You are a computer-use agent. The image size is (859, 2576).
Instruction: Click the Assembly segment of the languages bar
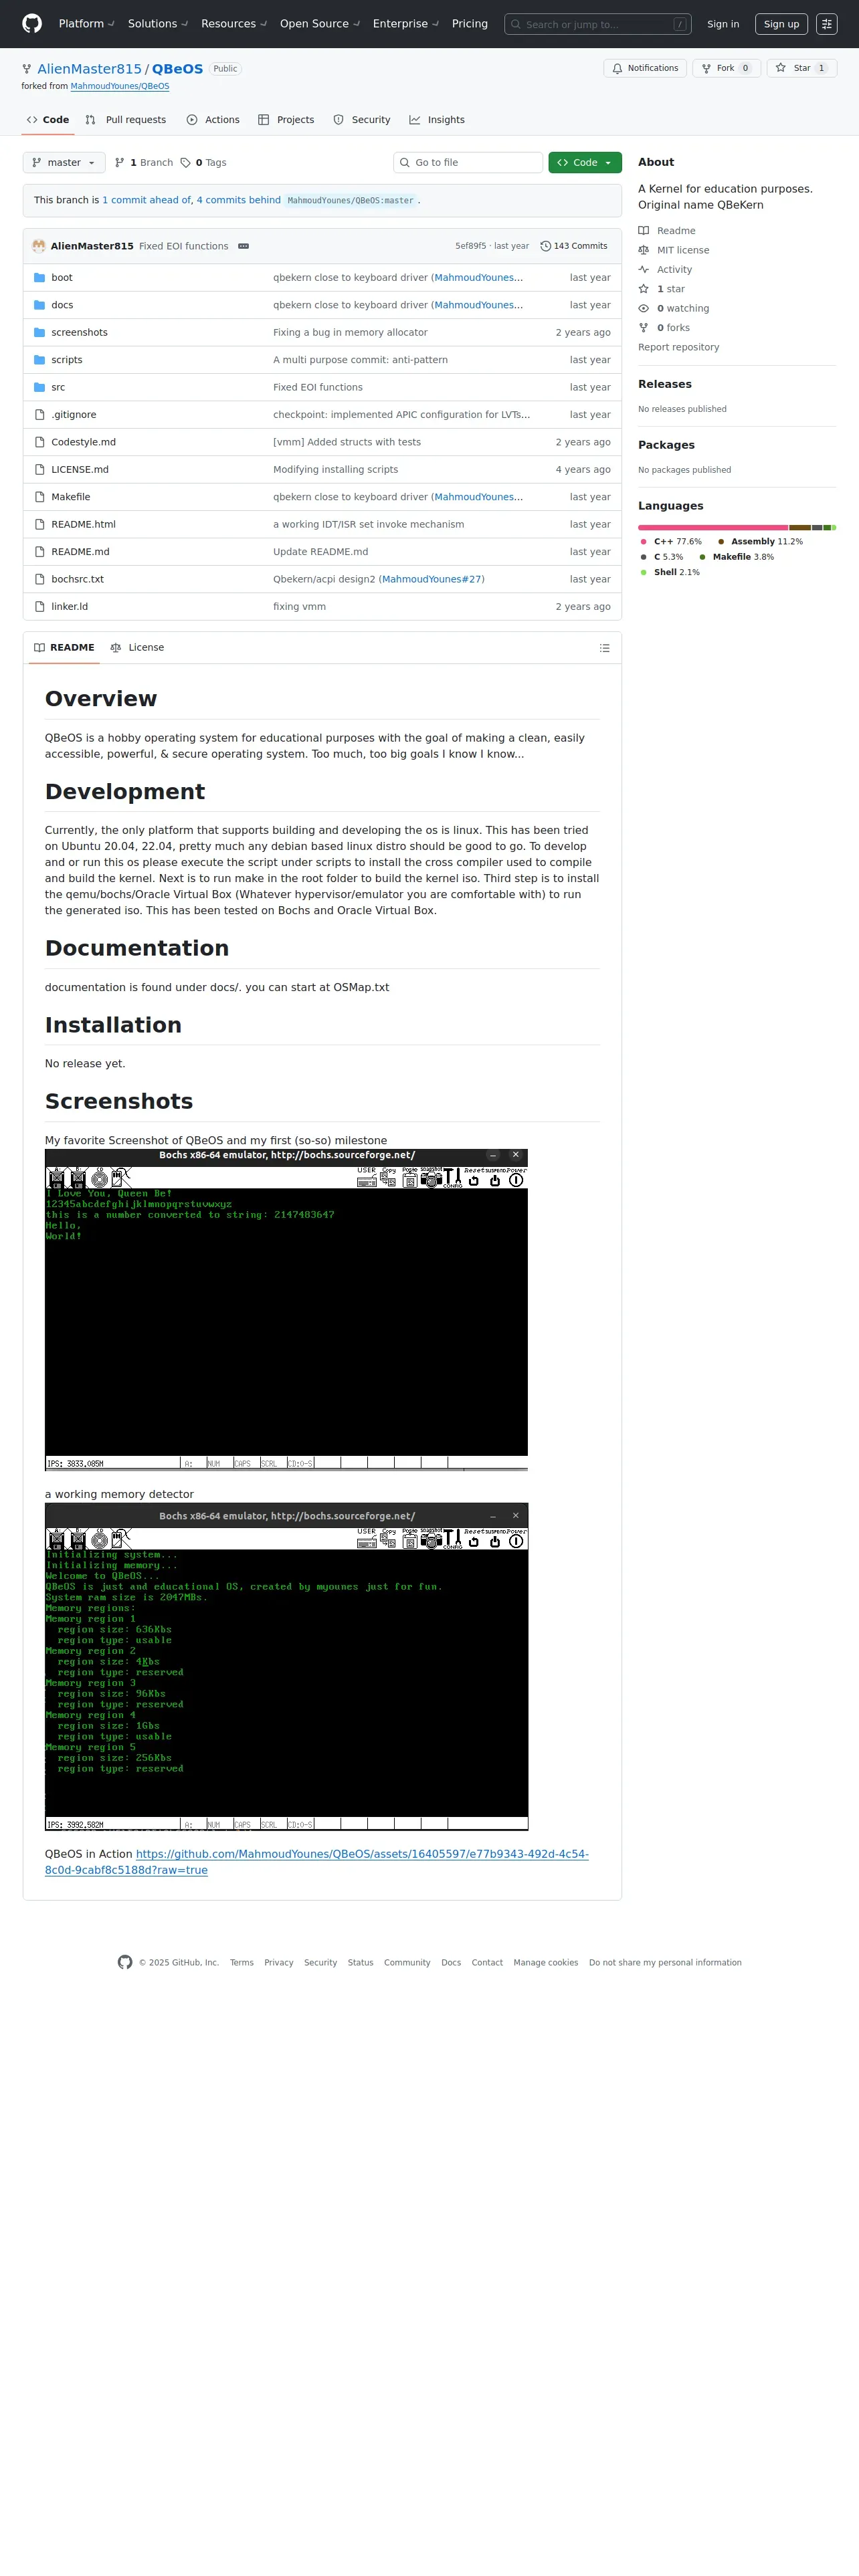(x=800, y=528)
